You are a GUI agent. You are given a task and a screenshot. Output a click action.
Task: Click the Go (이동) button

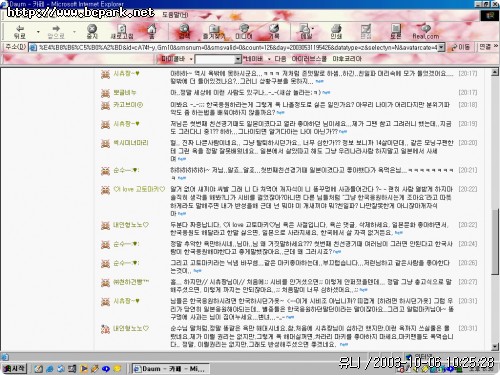coord(461,47)
